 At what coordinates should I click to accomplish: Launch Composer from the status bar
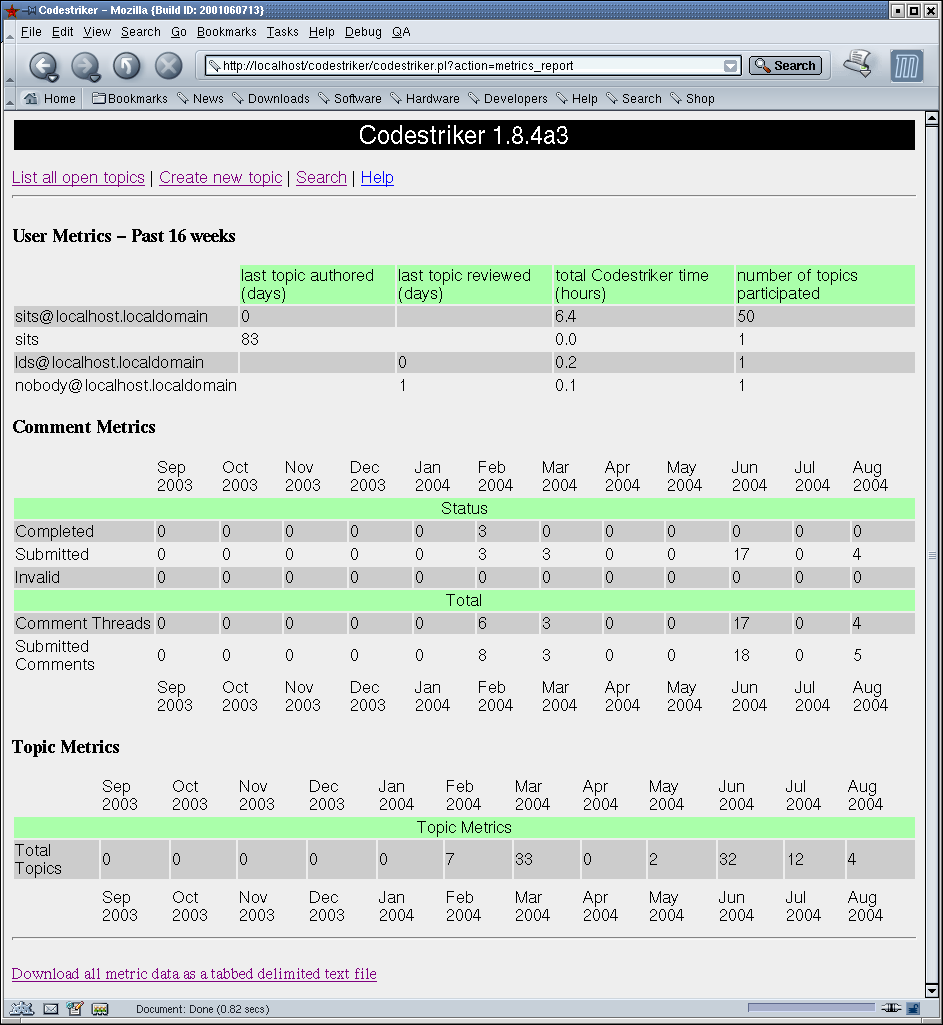(x=75, y=1008)
